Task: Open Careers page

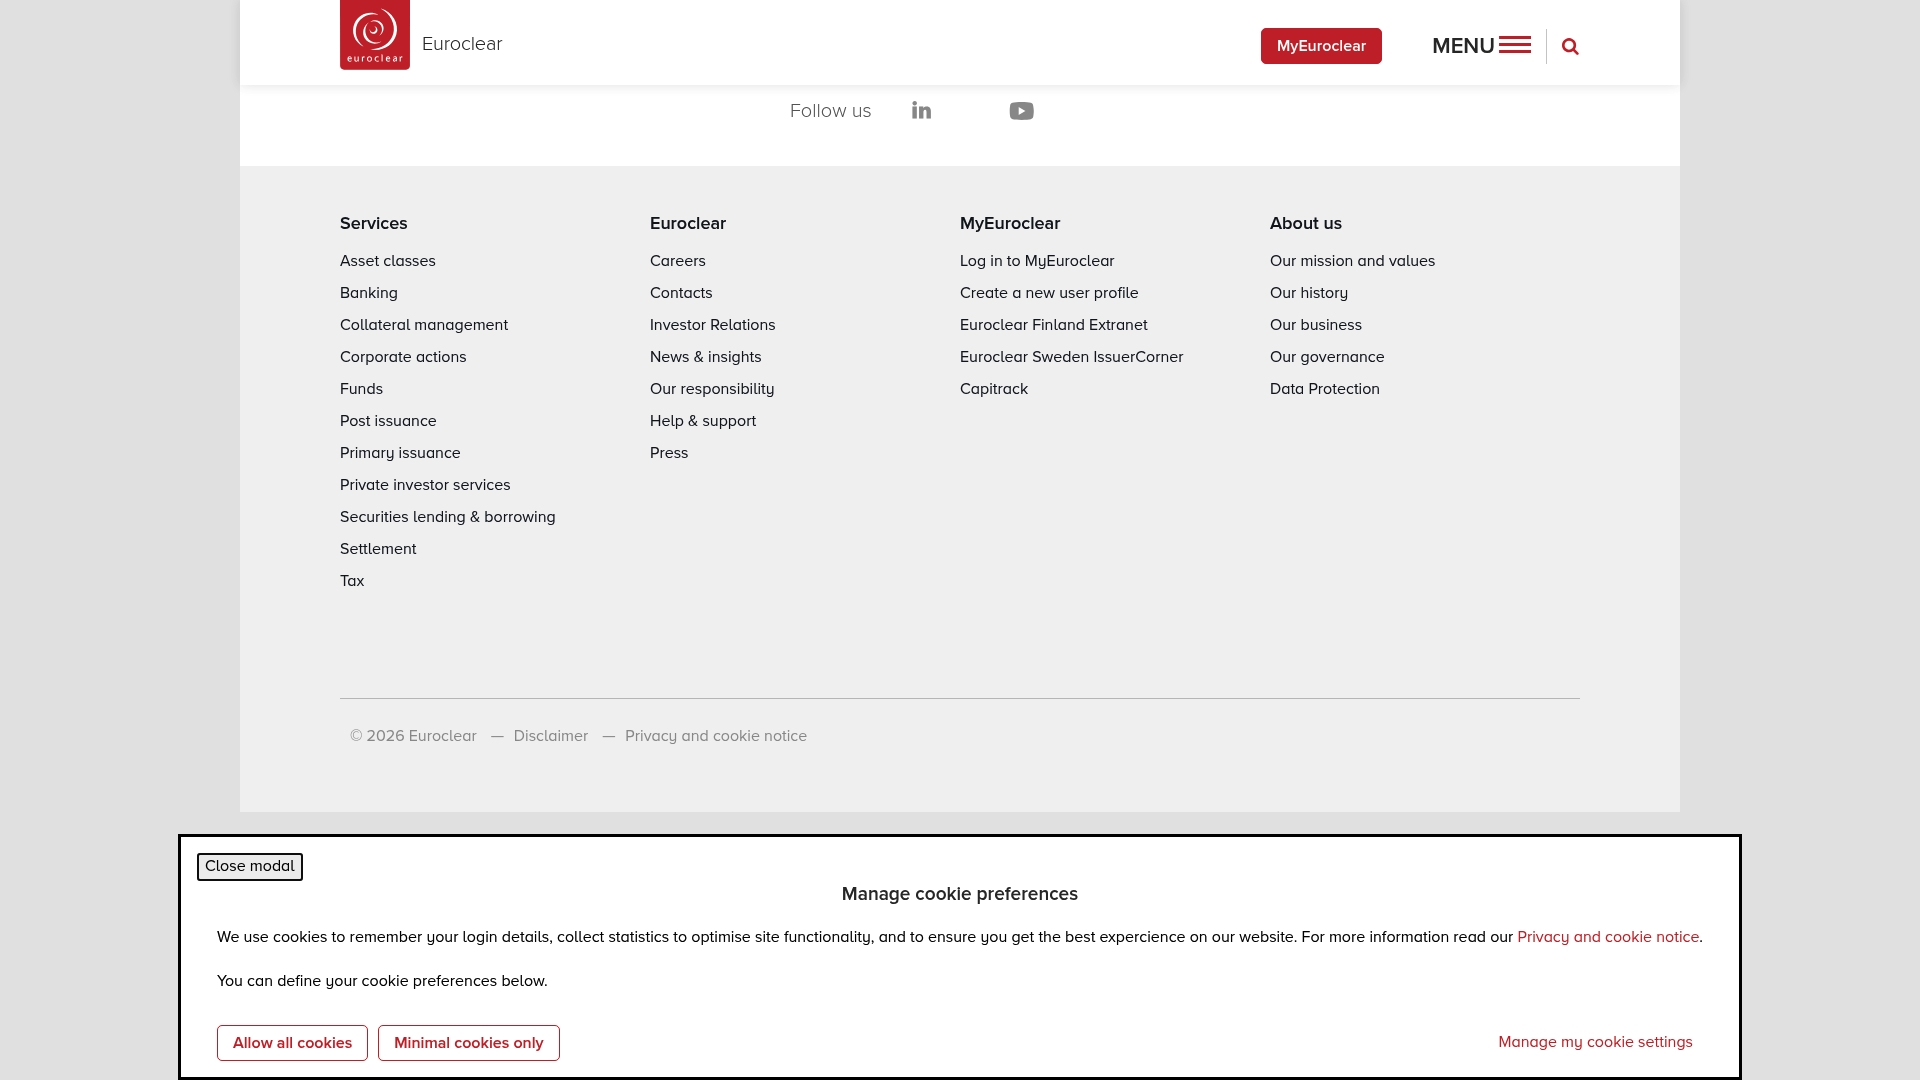Action: (678, 261)
